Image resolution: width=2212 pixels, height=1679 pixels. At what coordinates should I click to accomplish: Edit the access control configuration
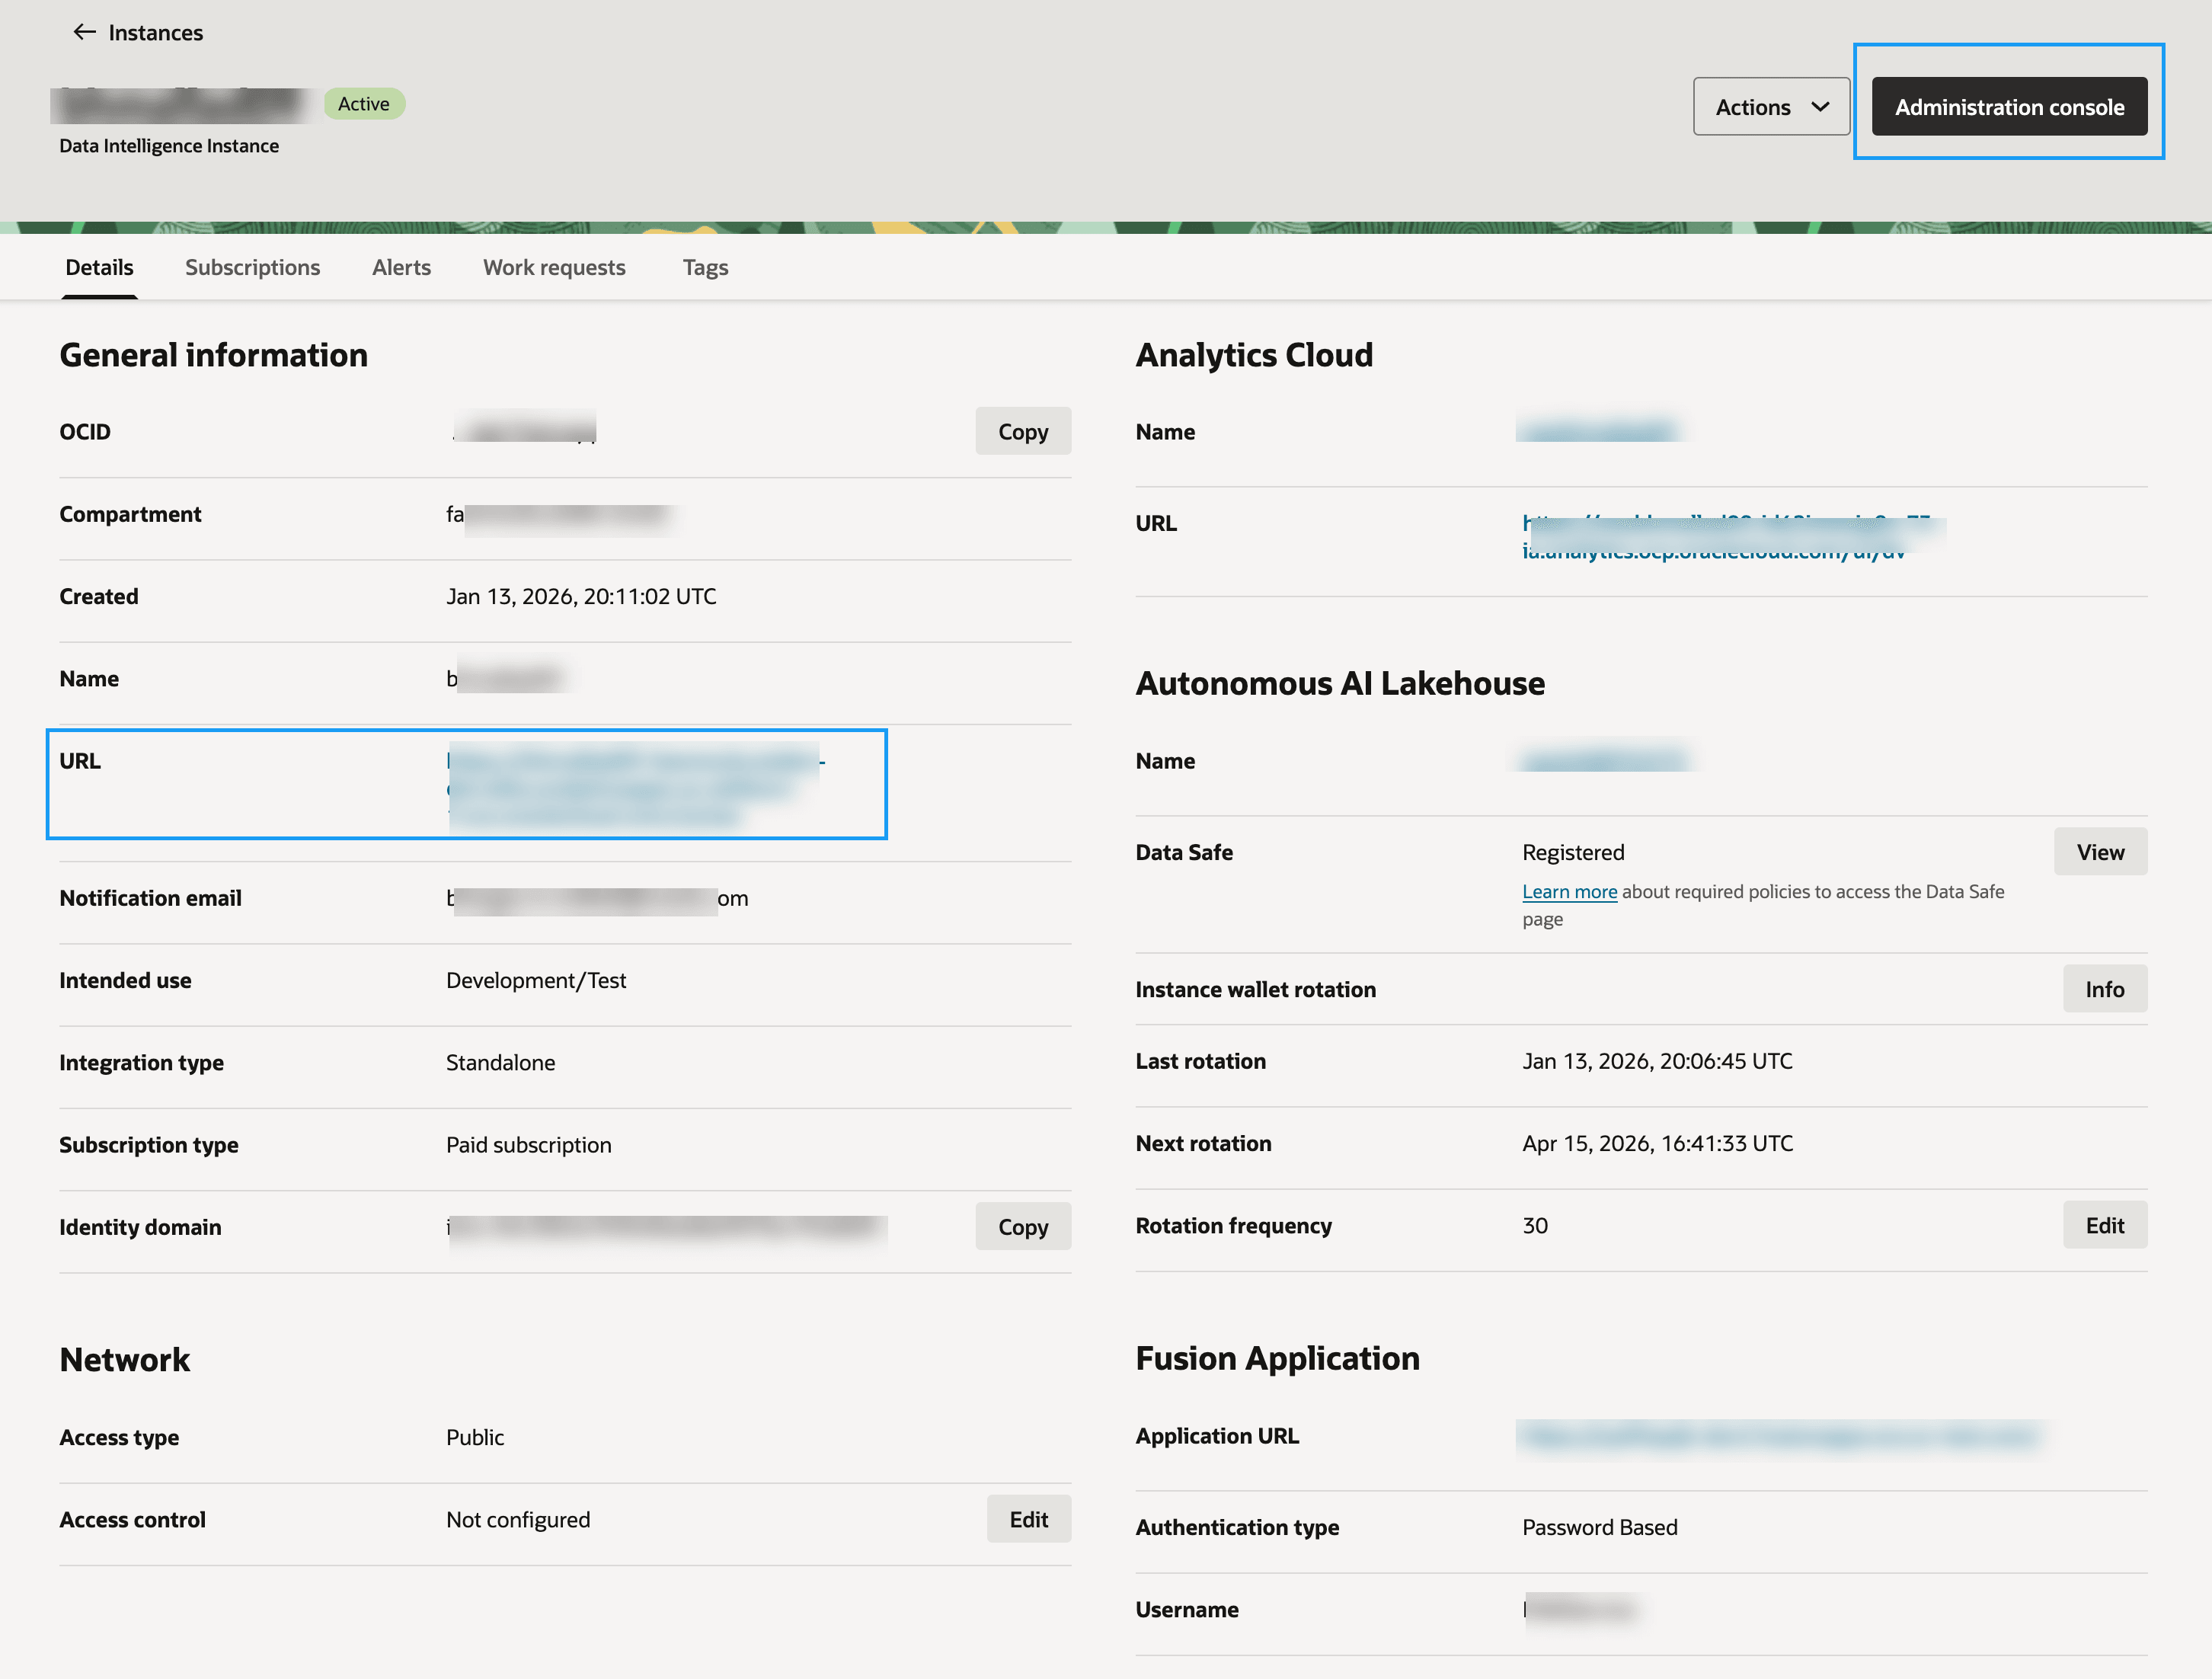(1028, 1519)
